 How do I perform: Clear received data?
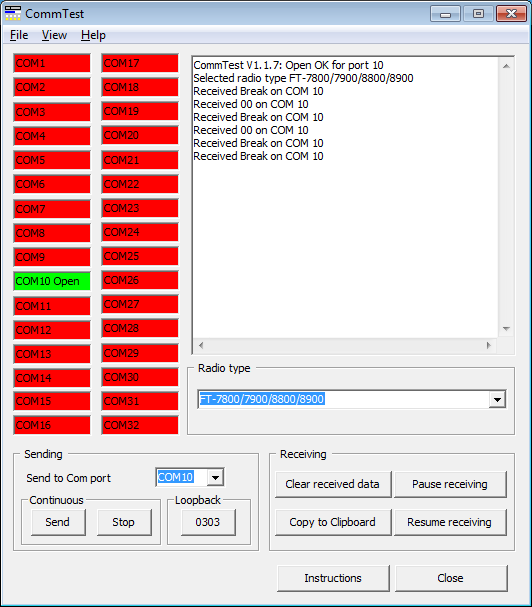(333, 484)
